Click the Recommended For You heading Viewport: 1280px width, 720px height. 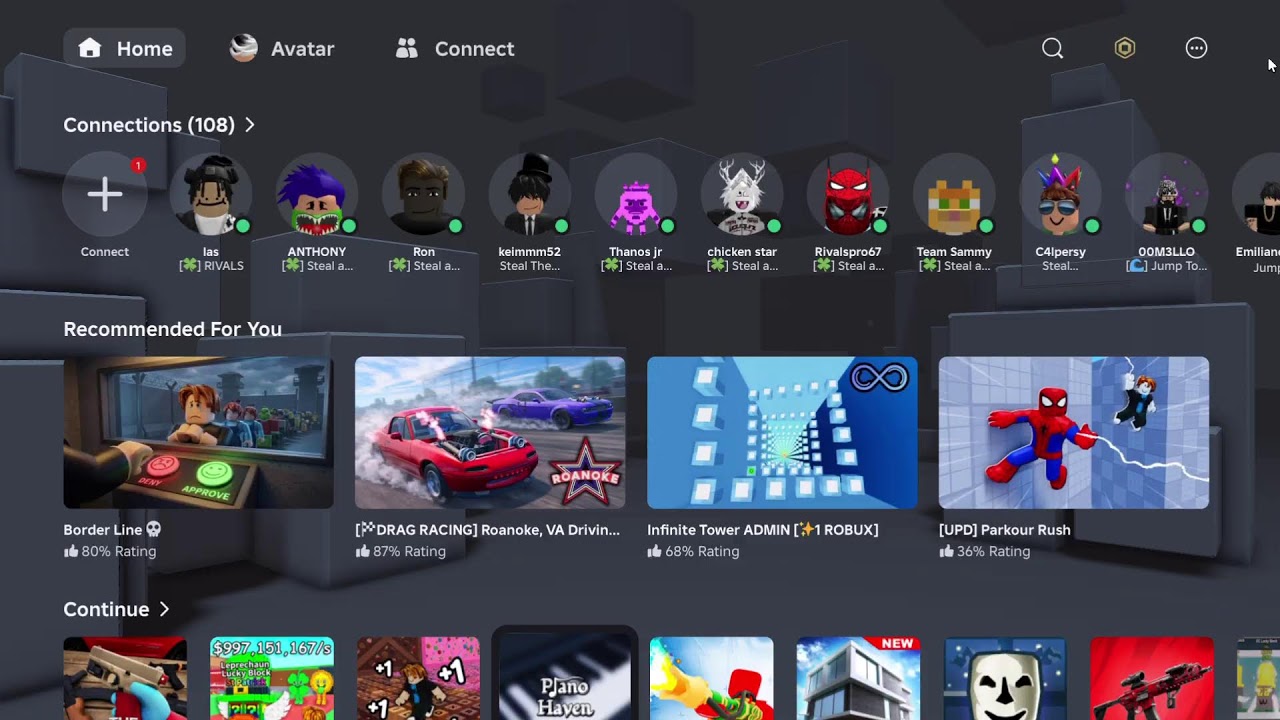point(172,329)
